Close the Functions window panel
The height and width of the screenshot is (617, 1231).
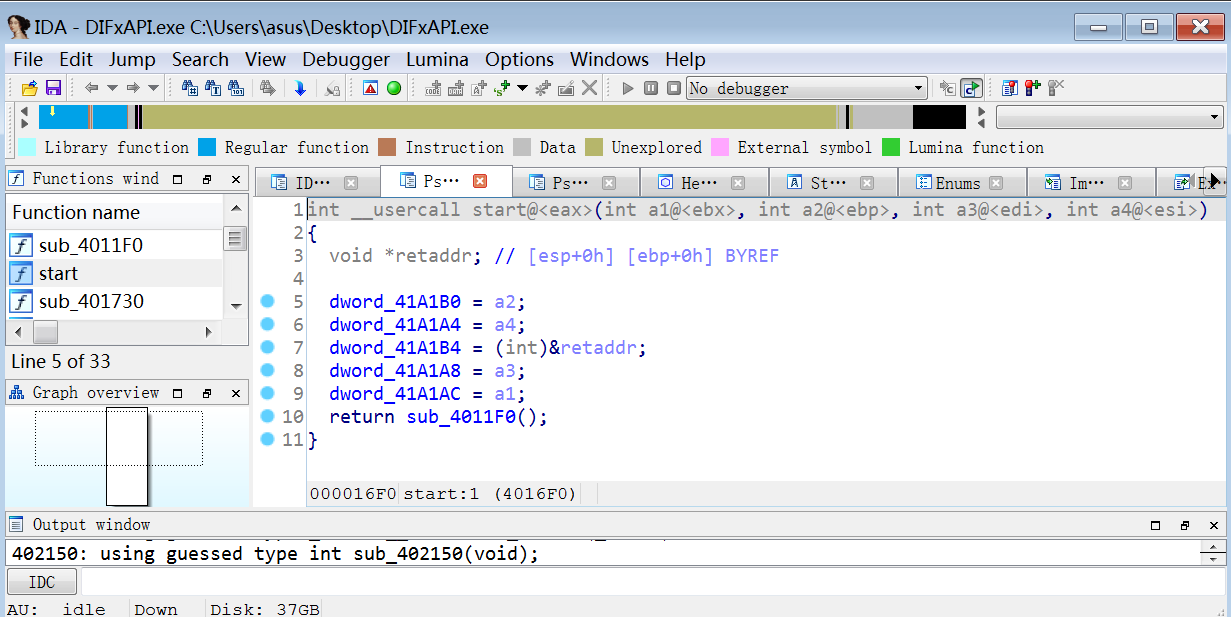(236, 180)
